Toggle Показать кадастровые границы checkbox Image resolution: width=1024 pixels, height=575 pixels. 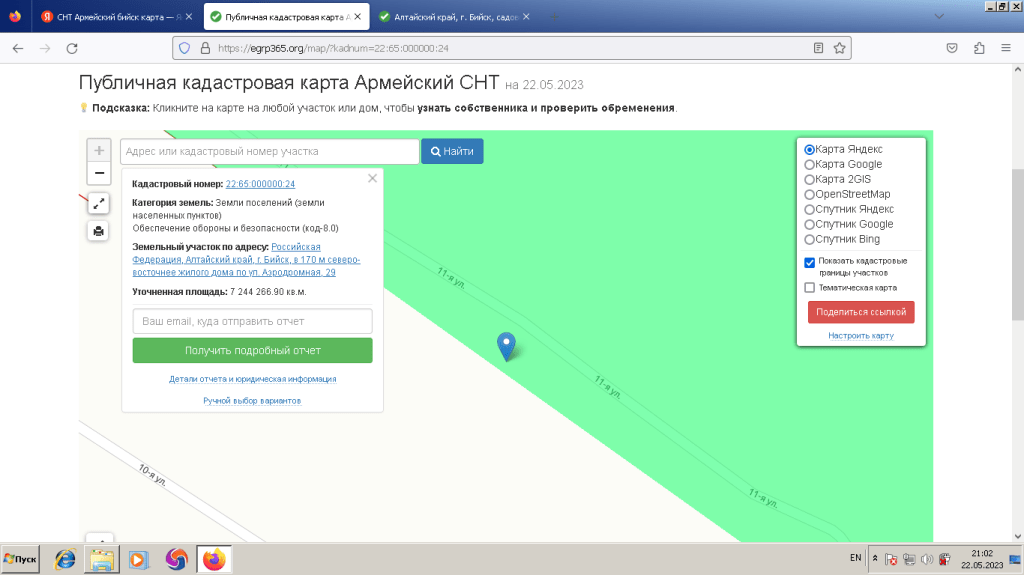[x=810, y=262]
